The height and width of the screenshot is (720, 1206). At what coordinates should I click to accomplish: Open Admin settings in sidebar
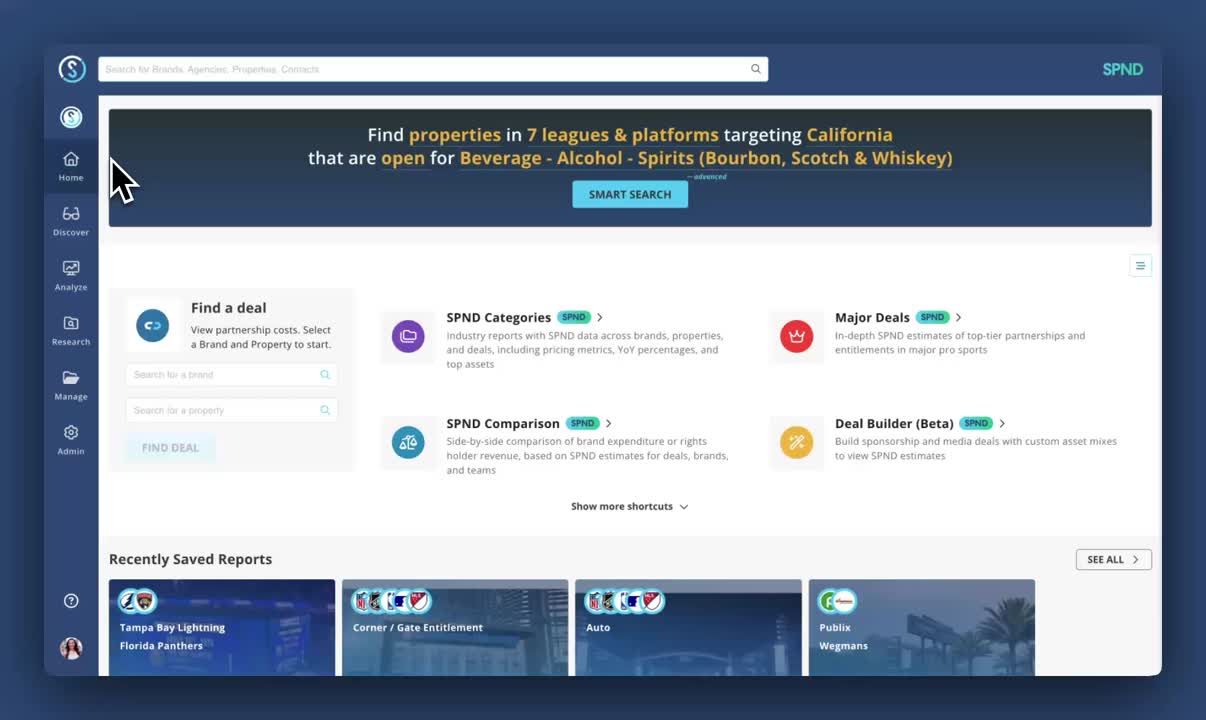[x=71, y=440]
